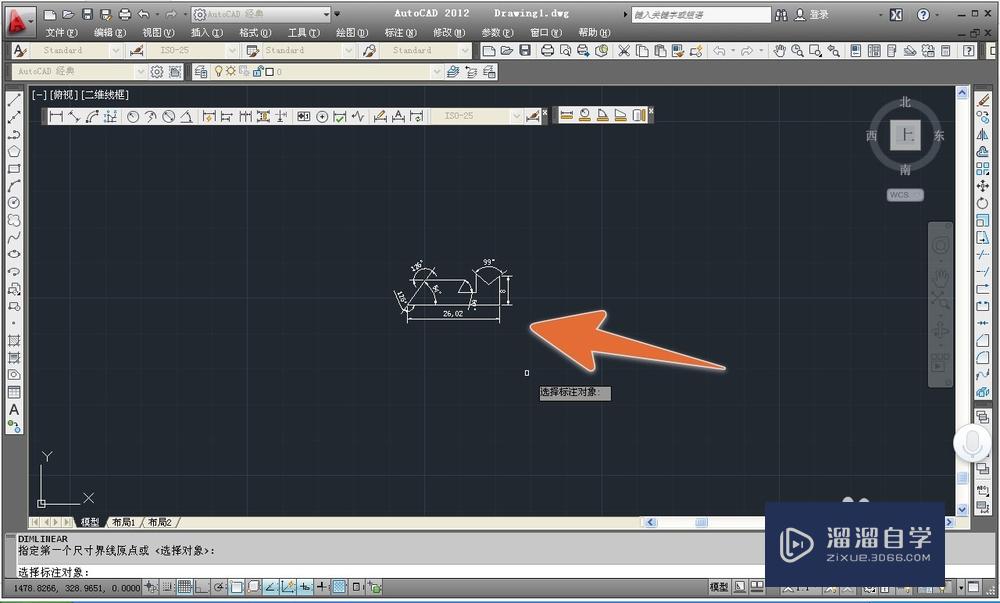
Task: Toggle Object Snap Tracking in the status bar
Action: 270,586
